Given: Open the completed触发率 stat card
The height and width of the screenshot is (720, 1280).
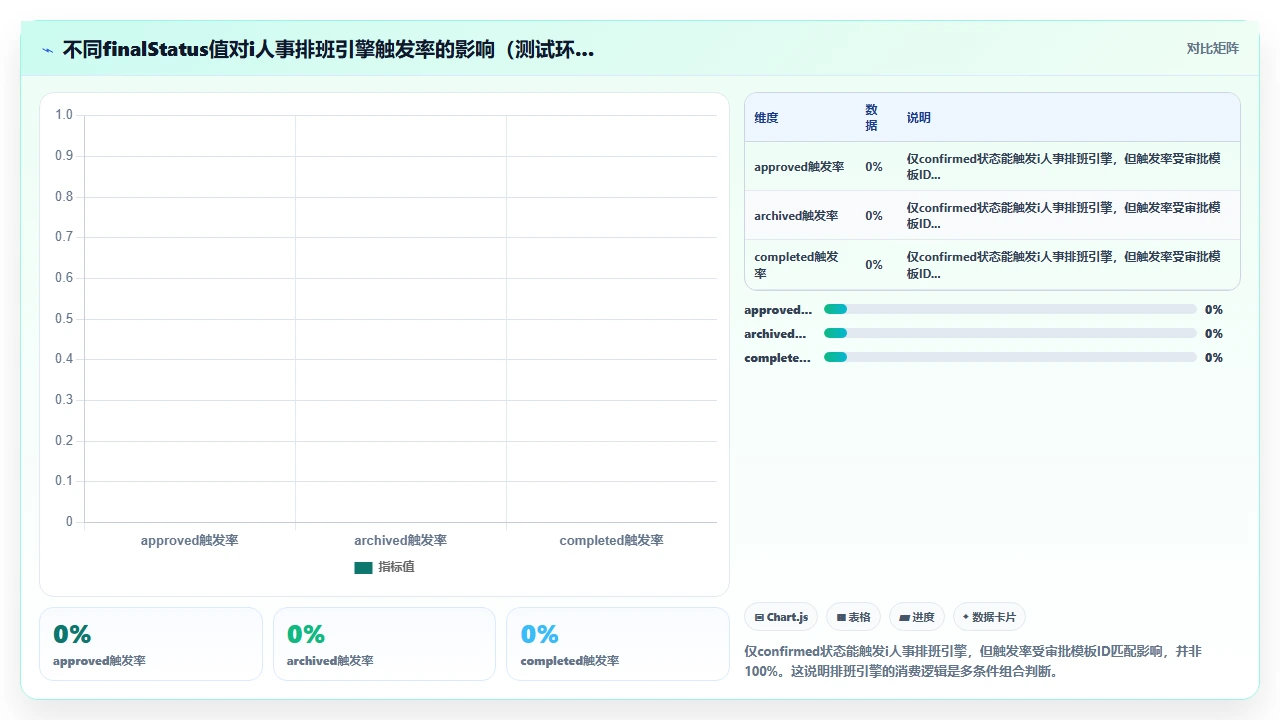Looking at the screenshot, I should point(618,644).
